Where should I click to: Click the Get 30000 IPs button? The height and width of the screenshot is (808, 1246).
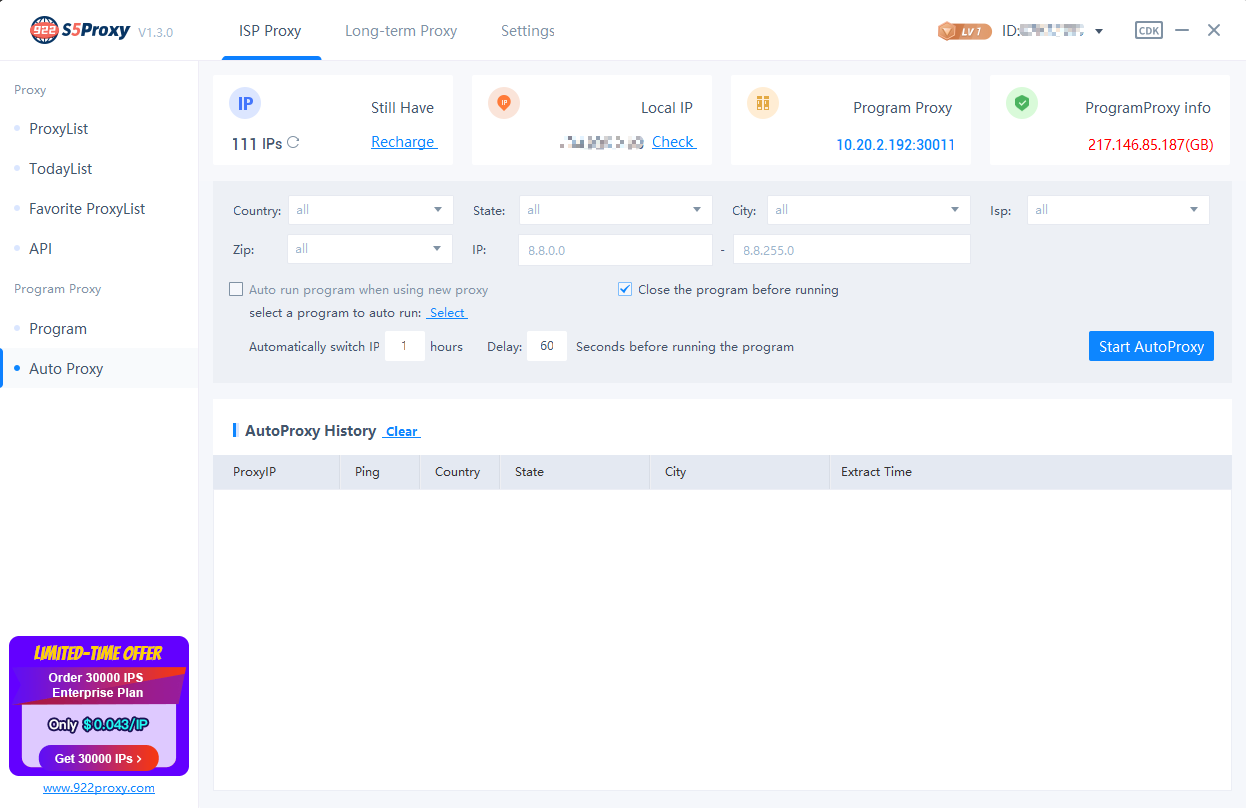(x=99, y=759)
